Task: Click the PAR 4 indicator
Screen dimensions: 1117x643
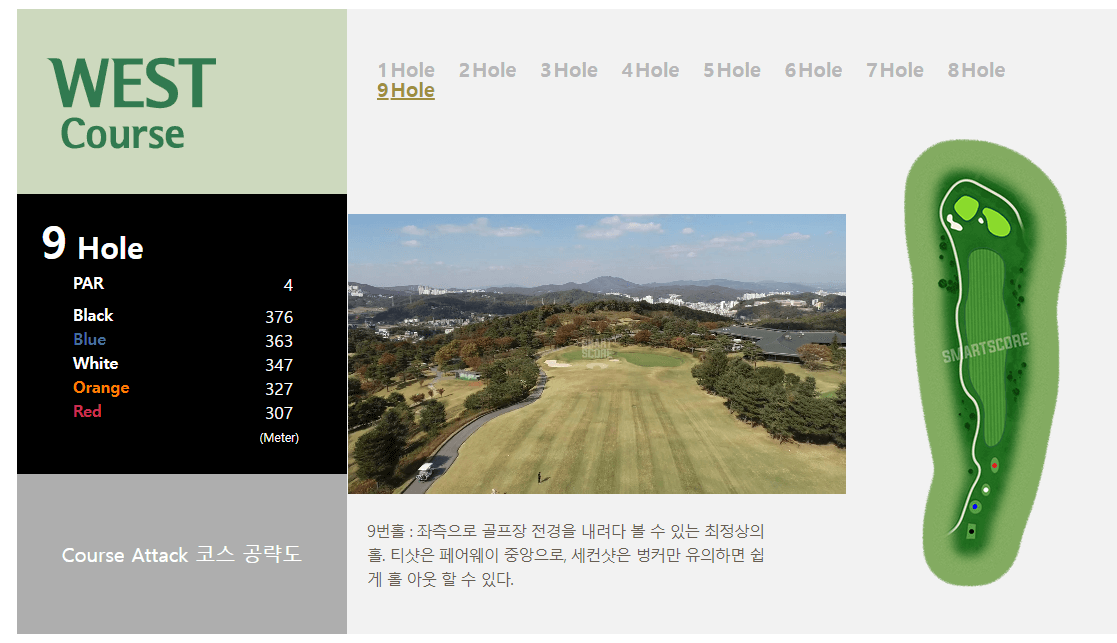Action: [180, 284]
